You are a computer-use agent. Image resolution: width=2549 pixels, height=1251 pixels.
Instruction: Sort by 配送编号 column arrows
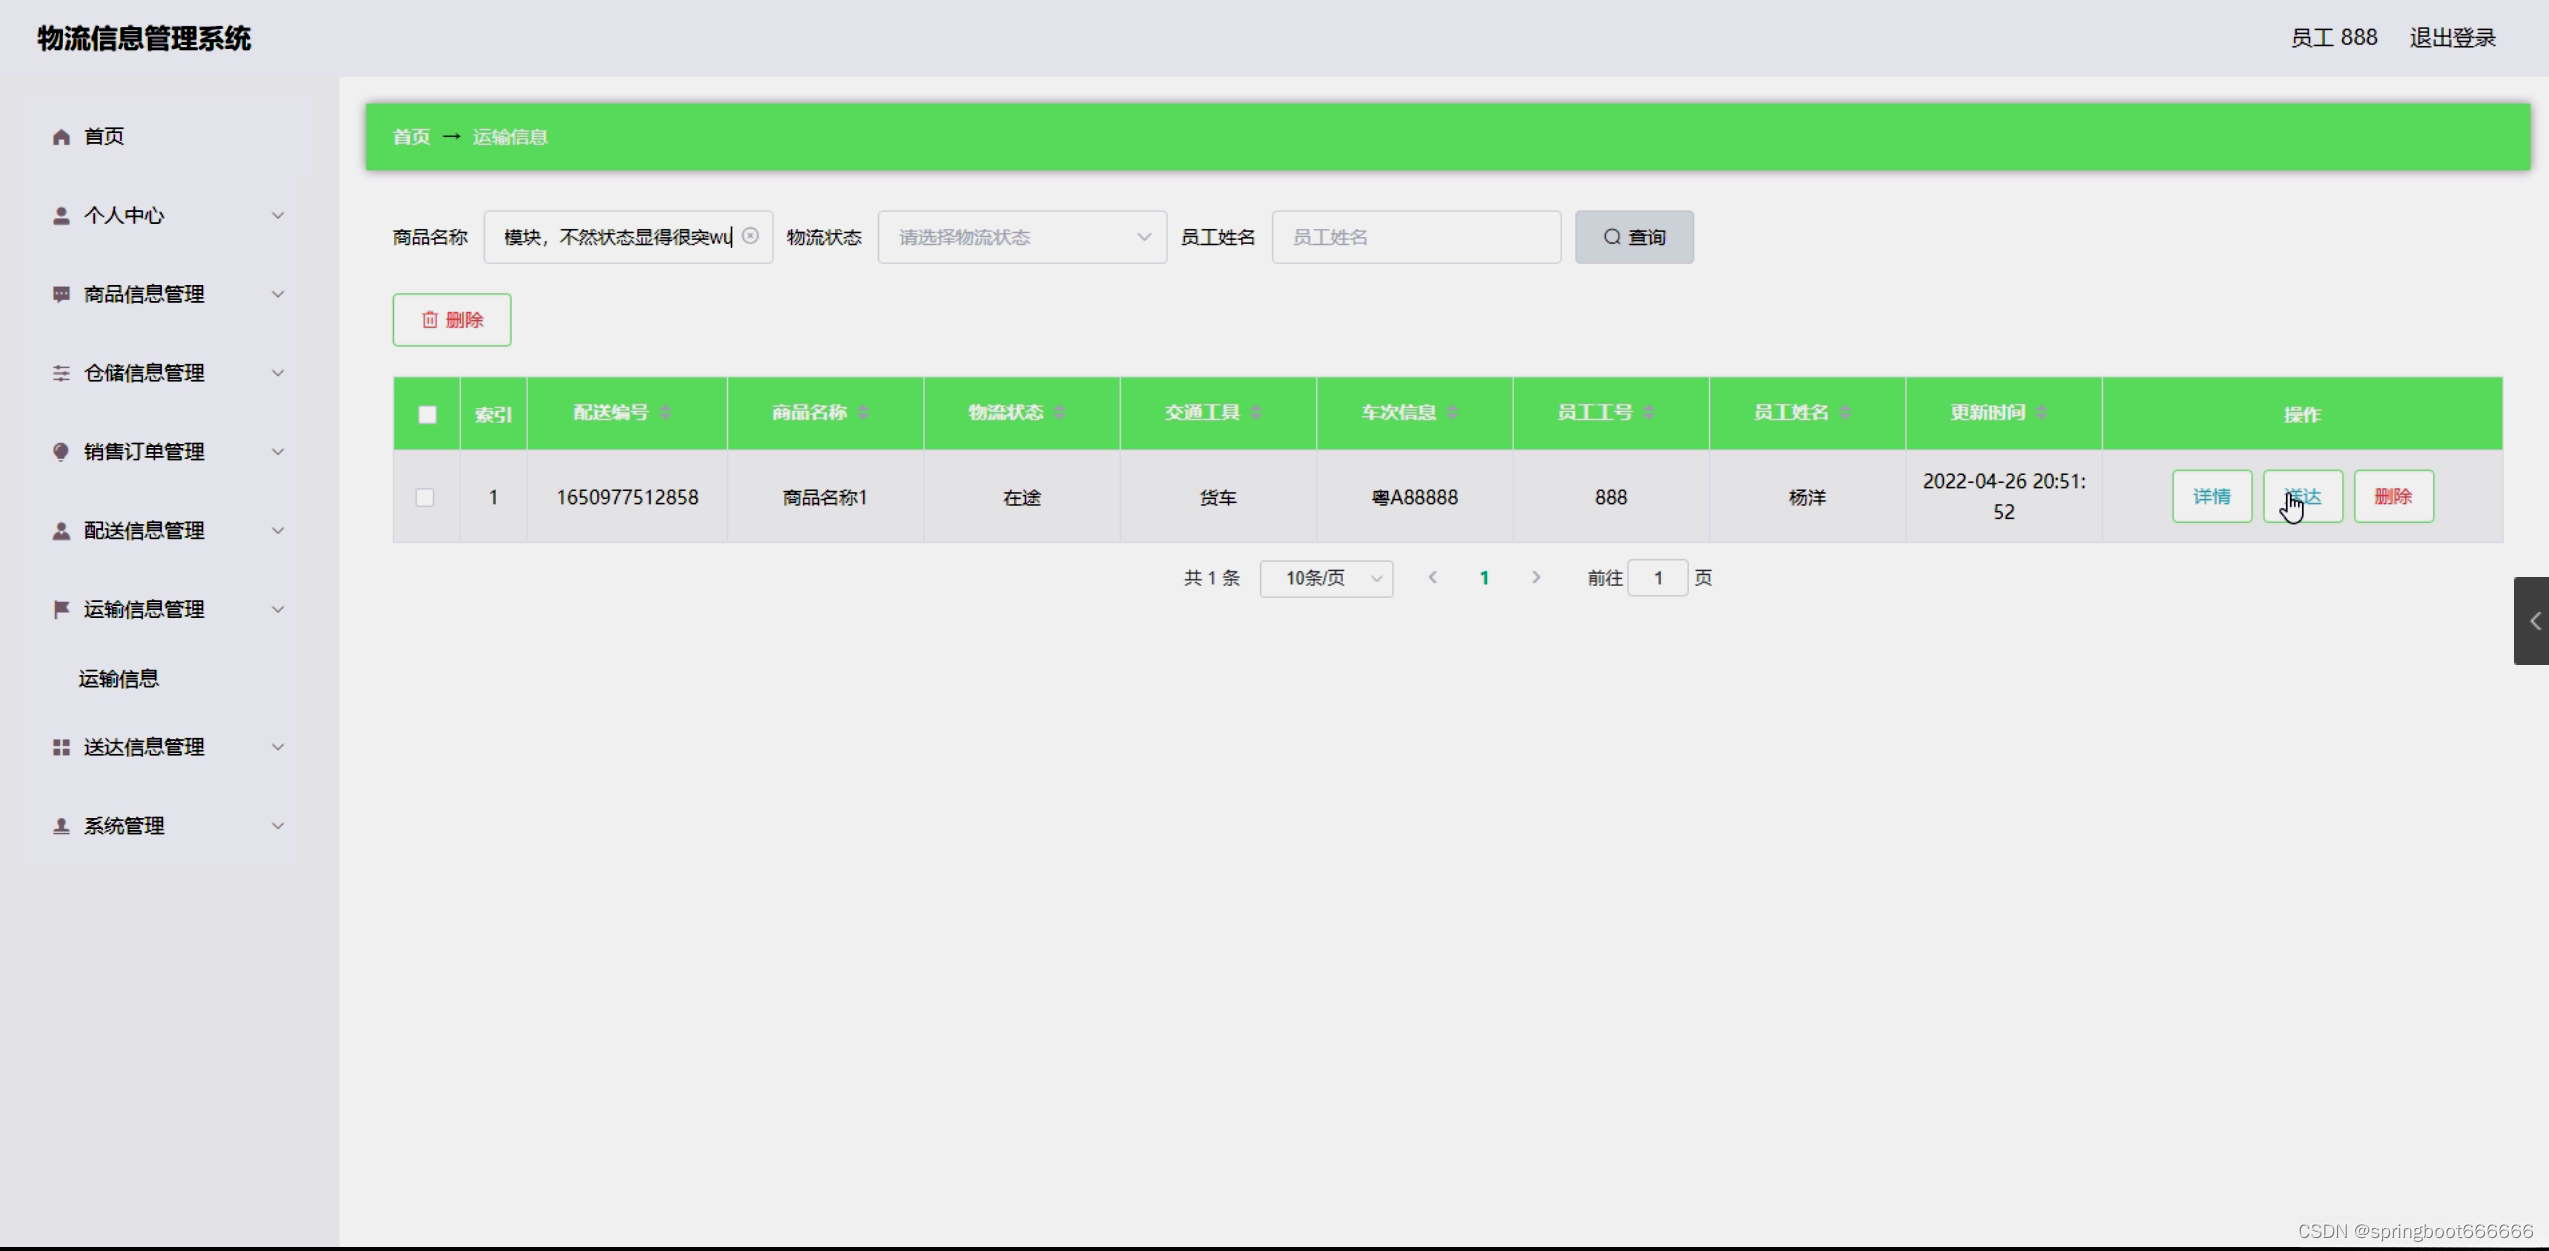[x=665, y=413]
